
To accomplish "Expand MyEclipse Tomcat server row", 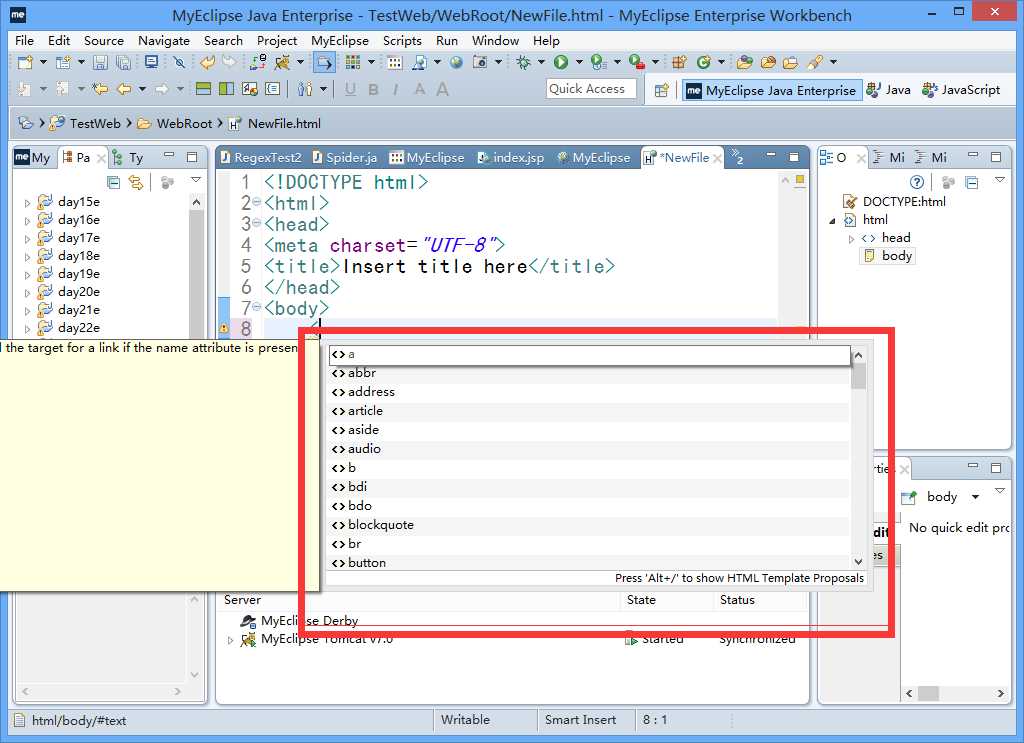I will [x=230, y=640].
